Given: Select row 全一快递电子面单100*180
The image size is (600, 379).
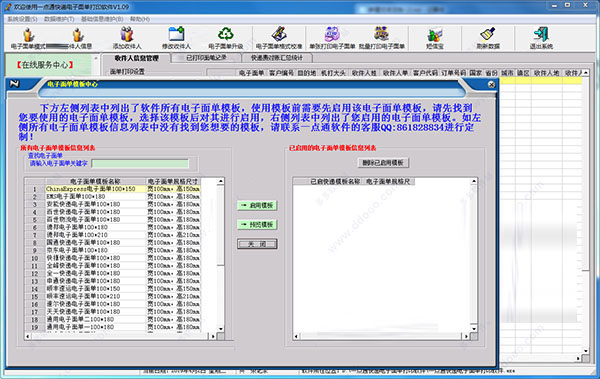Looking at the screenshot, I should click(112, 273).
